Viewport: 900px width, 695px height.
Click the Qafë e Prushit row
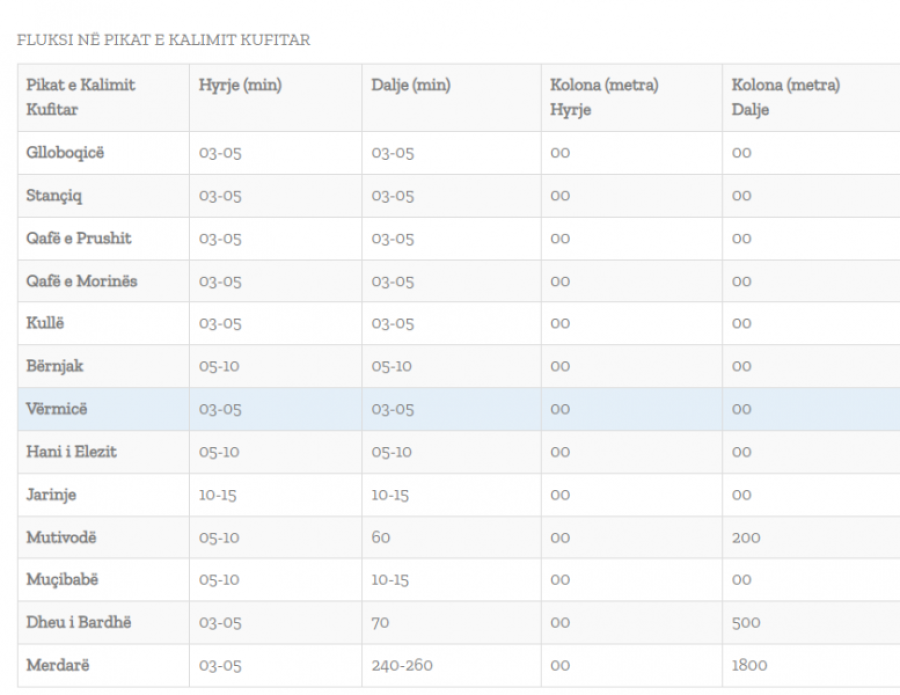pos(79,239)
